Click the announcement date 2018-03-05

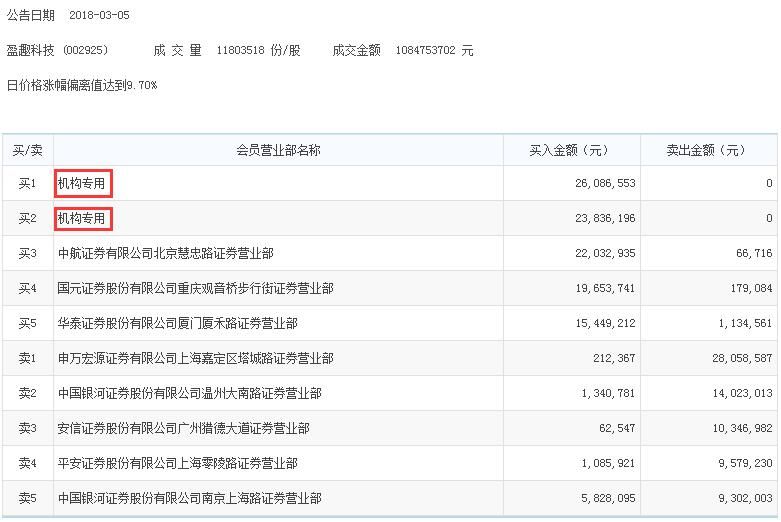pos(99,15)
